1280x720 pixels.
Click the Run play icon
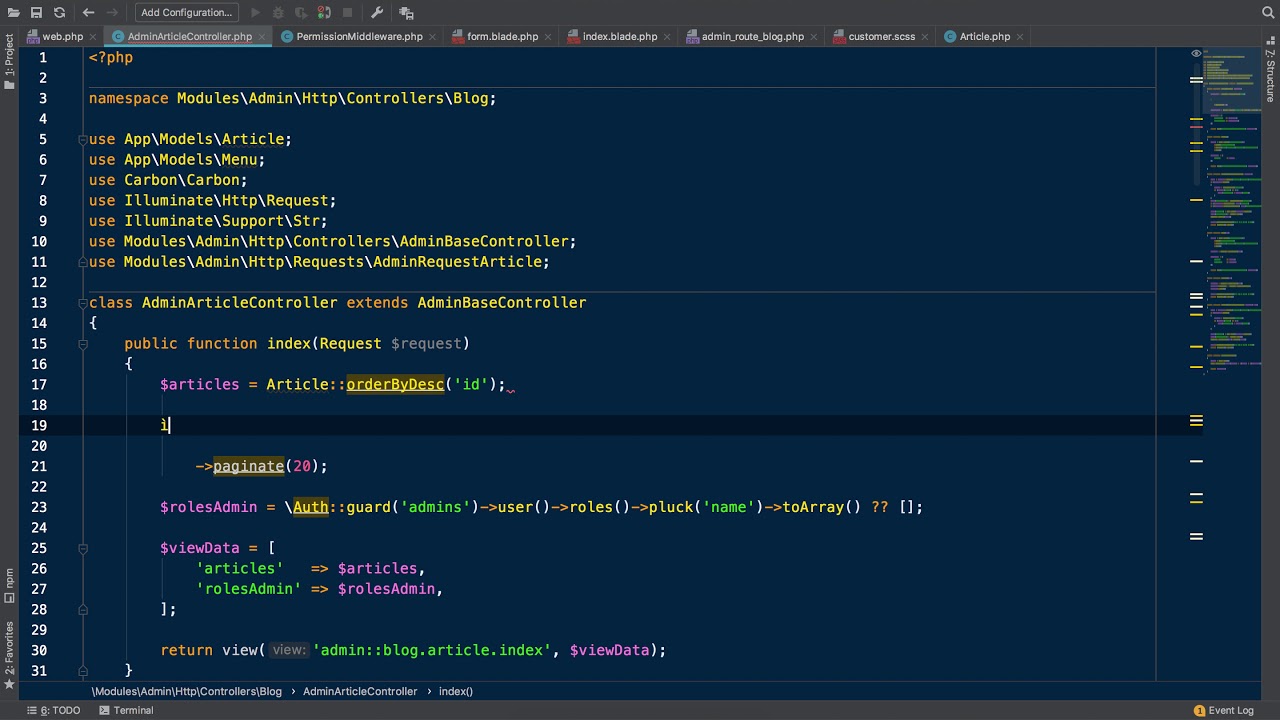pyautogui.click(x=255, y=12)
